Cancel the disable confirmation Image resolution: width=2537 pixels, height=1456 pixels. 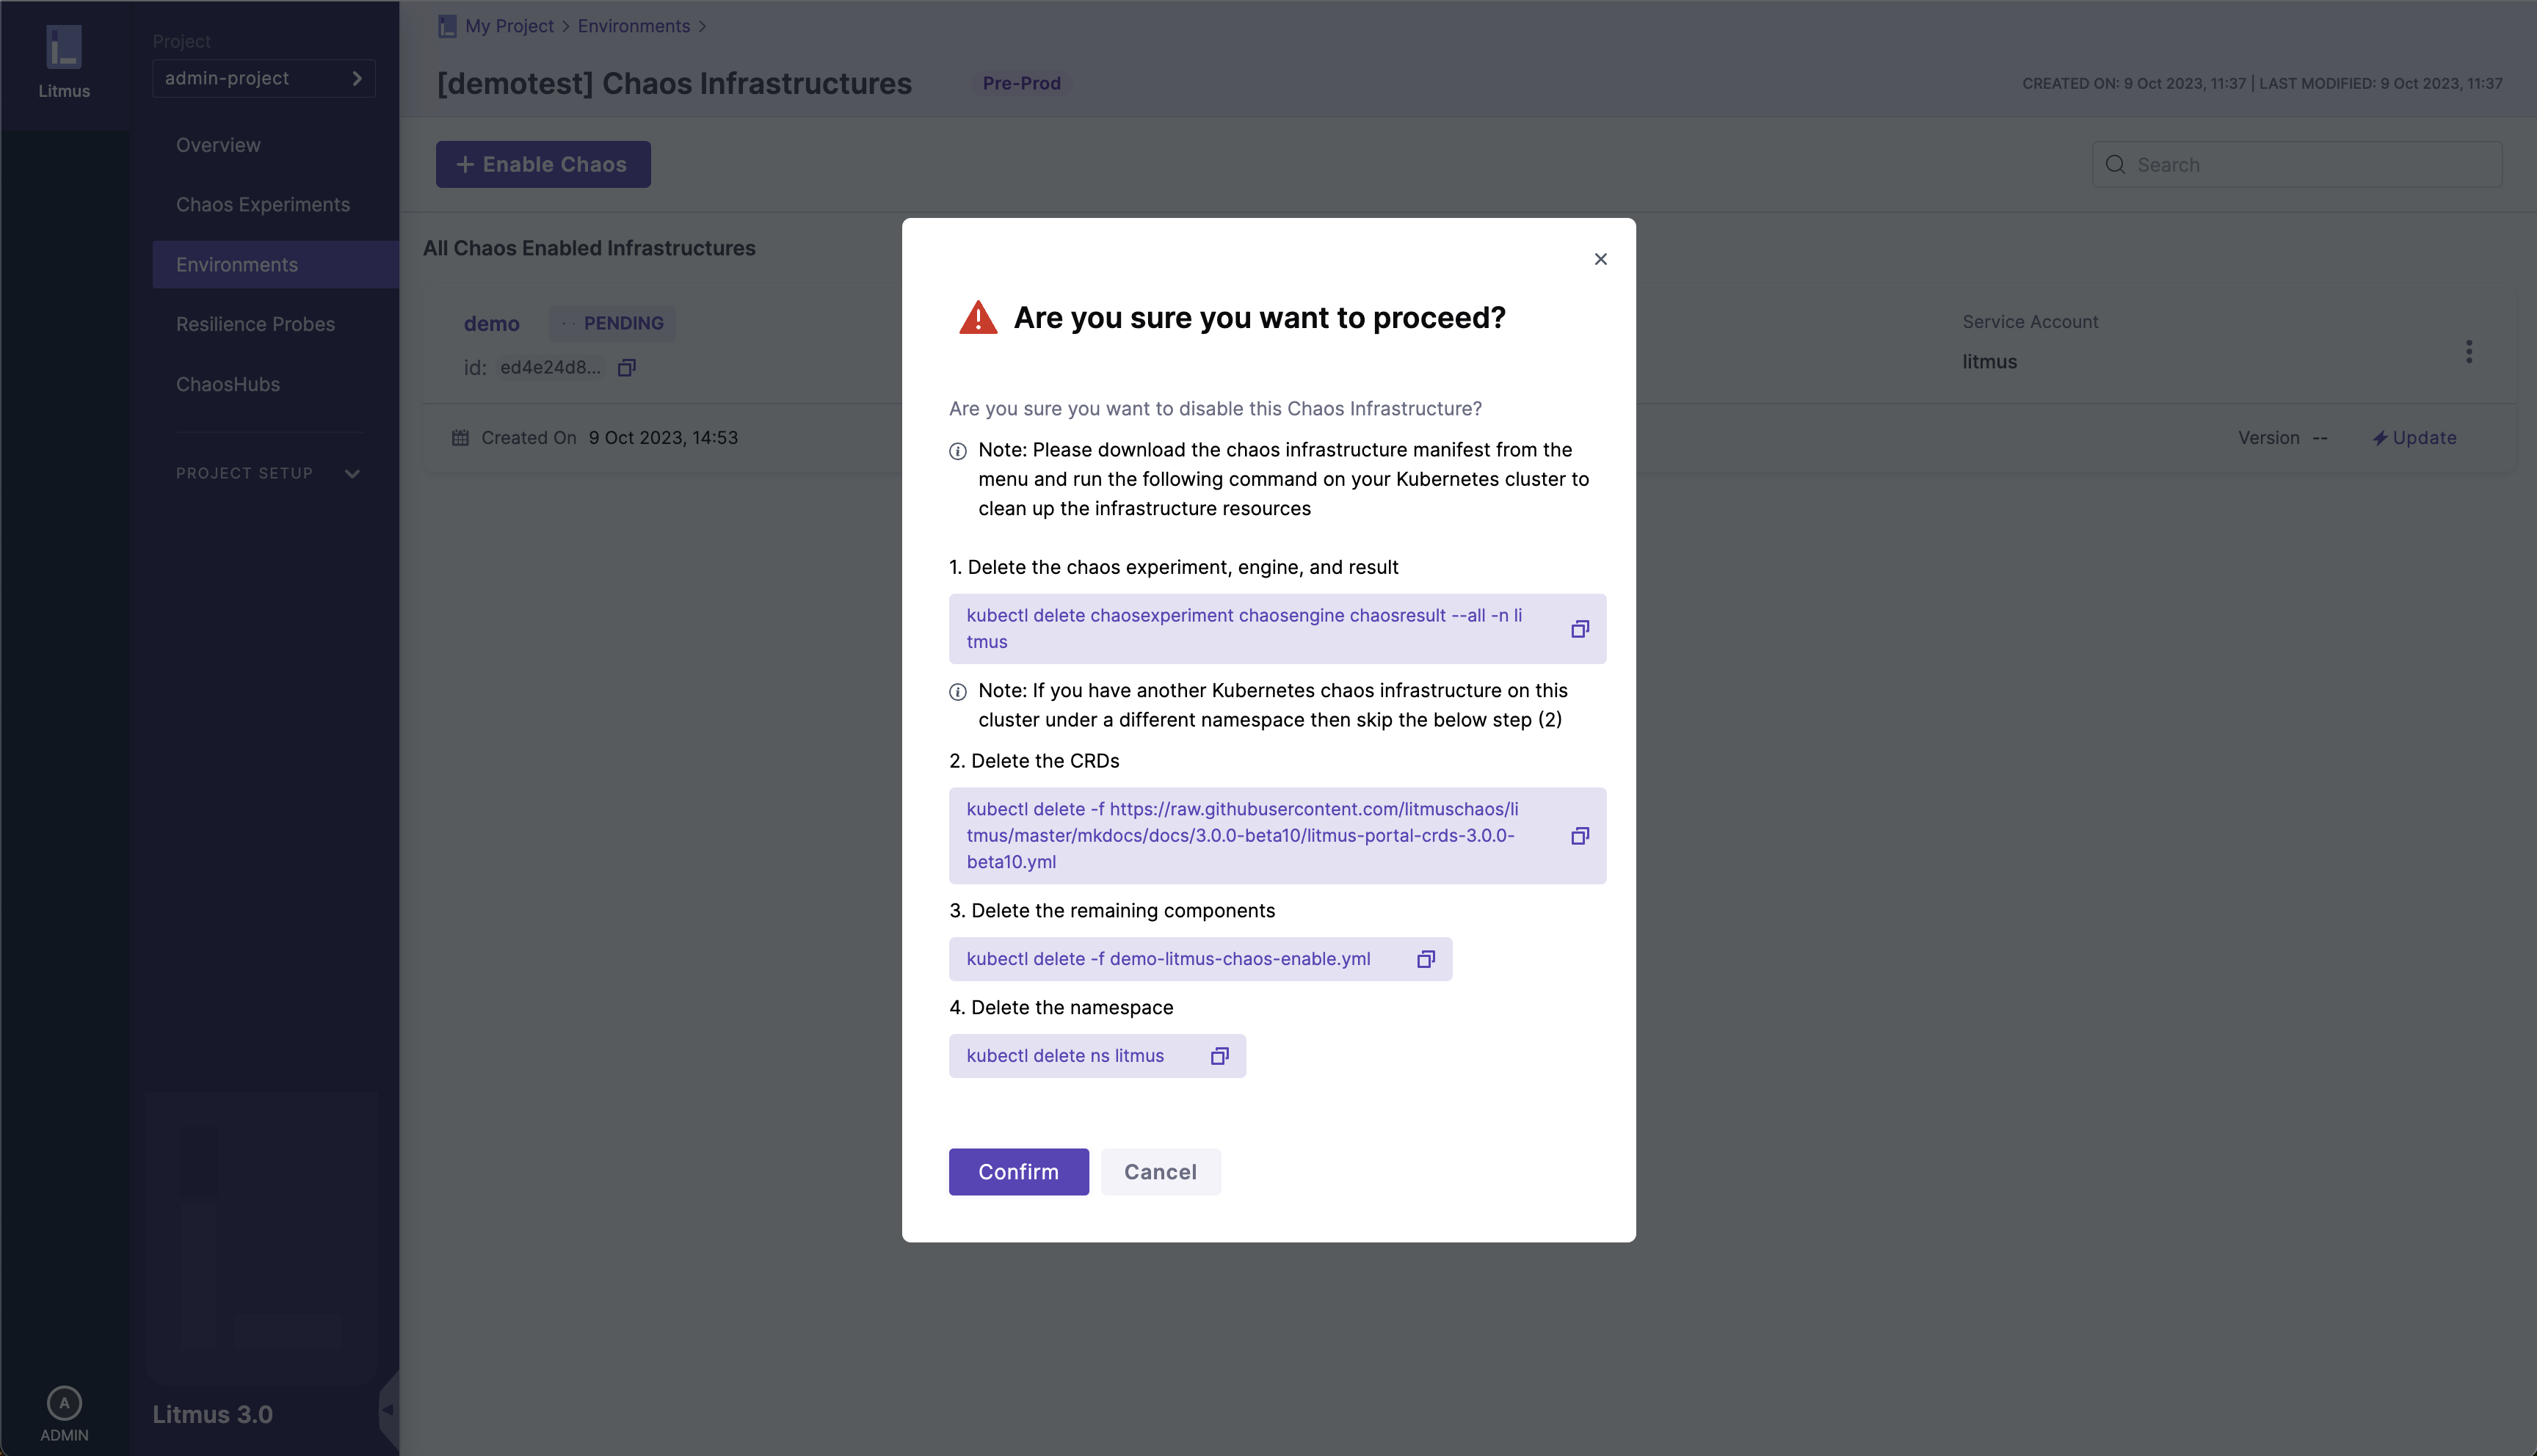pyautogui.click(x=1160, y=1172)
